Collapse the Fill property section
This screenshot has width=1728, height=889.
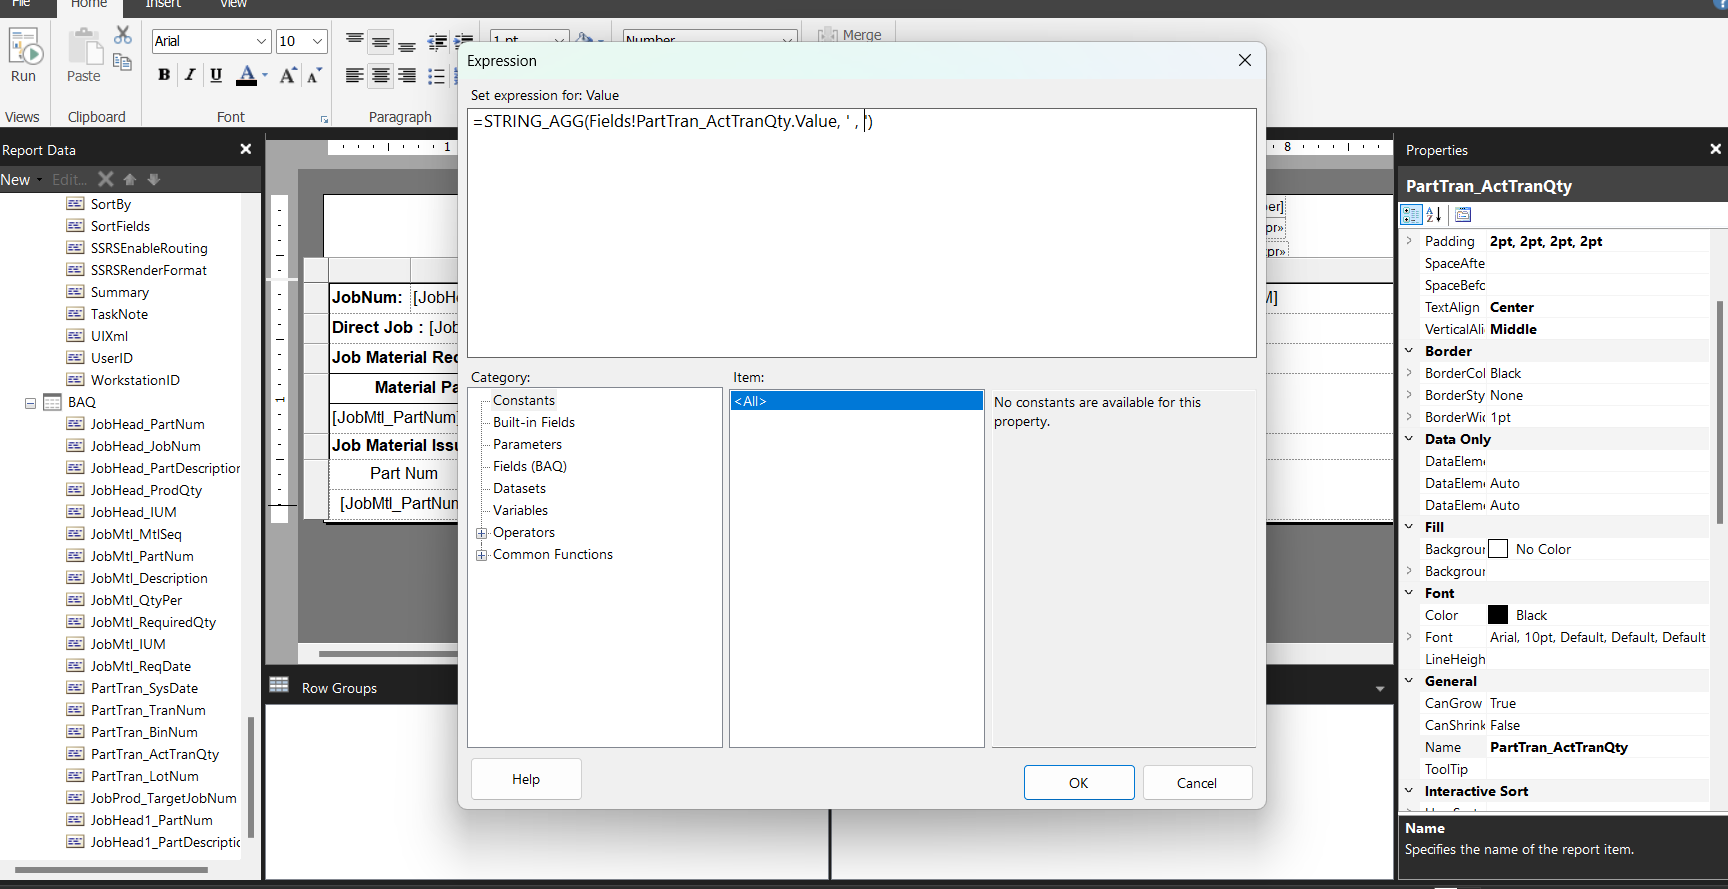pos(1409,527)
